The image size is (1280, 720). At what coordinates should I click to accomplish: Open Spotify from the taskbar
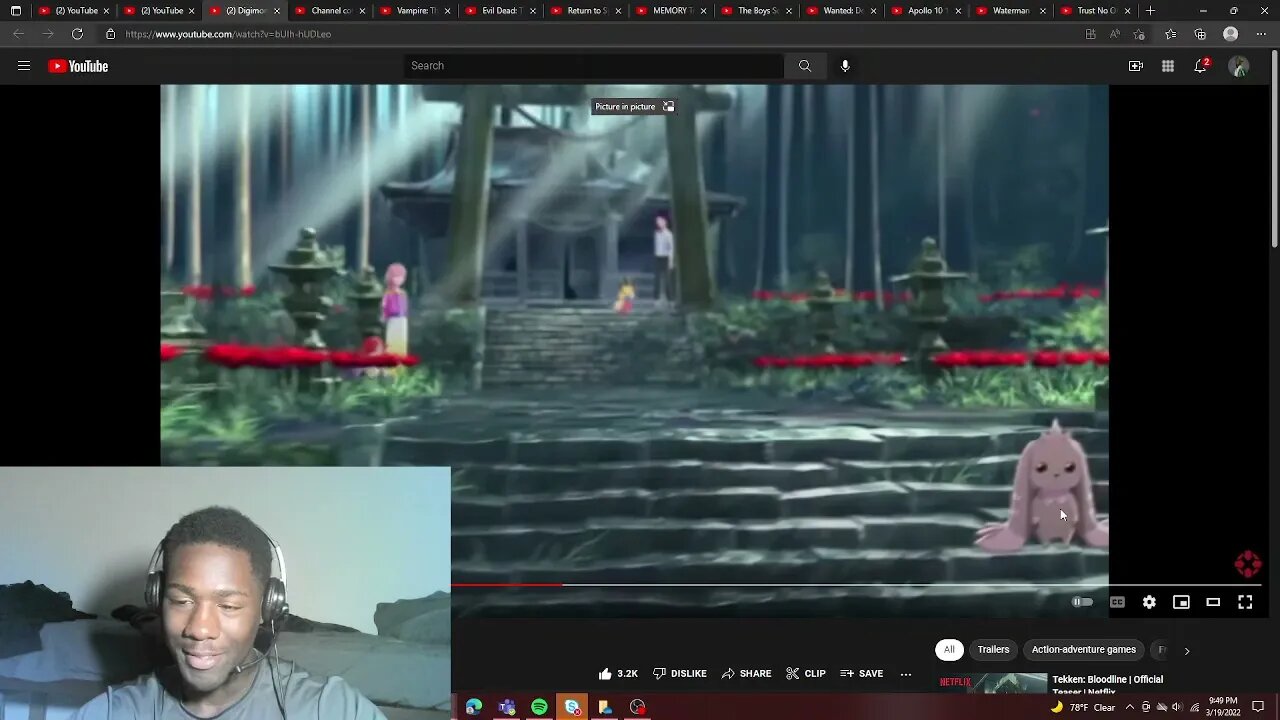(540, 707)
